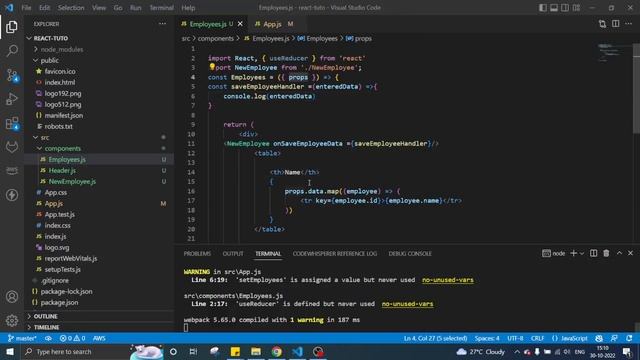Open the Selection menu
The image size is (640, 360).
(71, 8)
